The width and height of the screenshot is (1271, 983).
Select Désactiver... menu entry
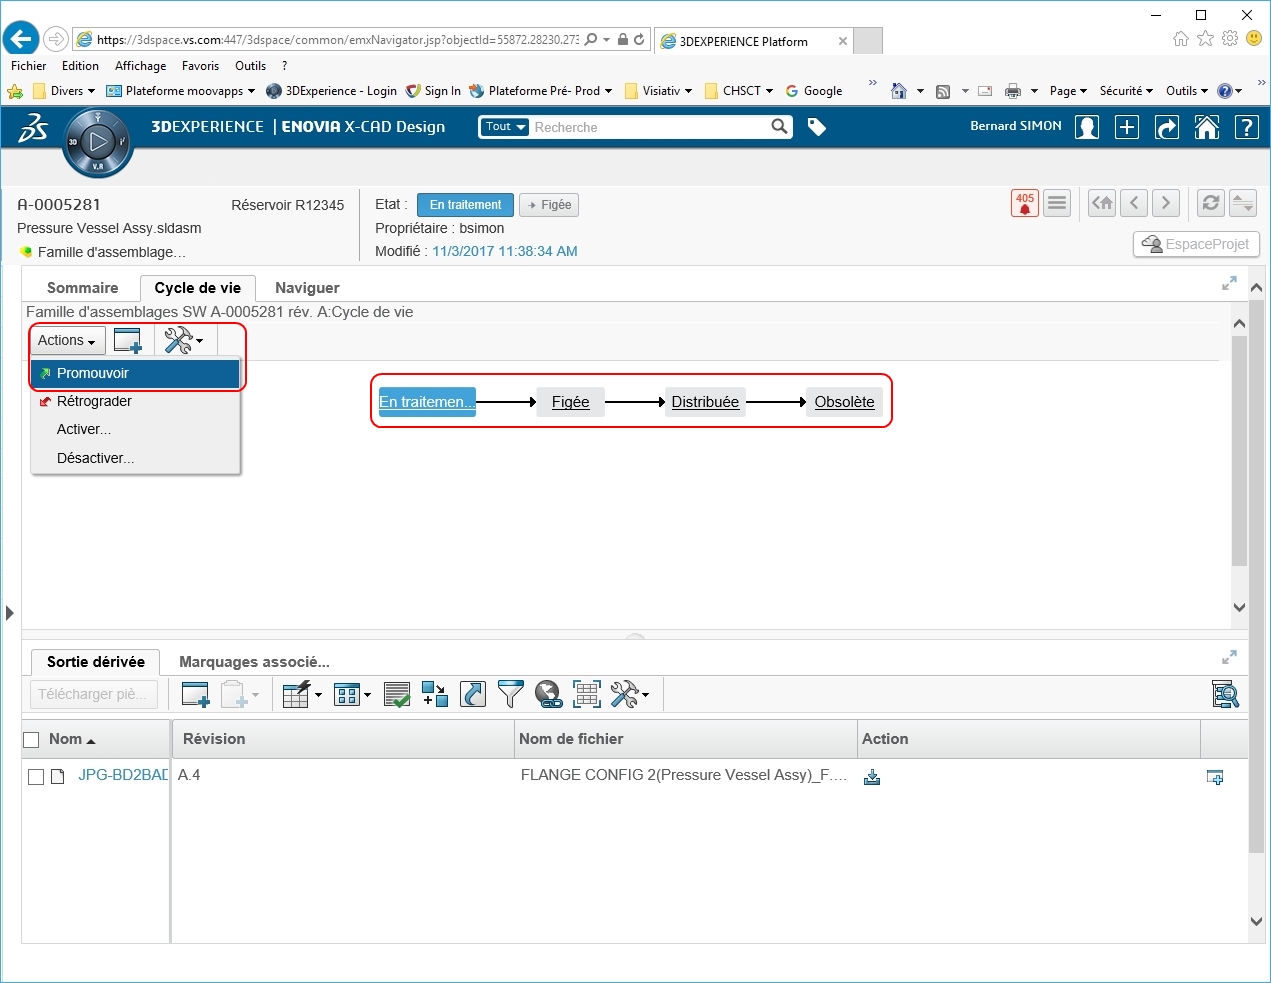135,458
